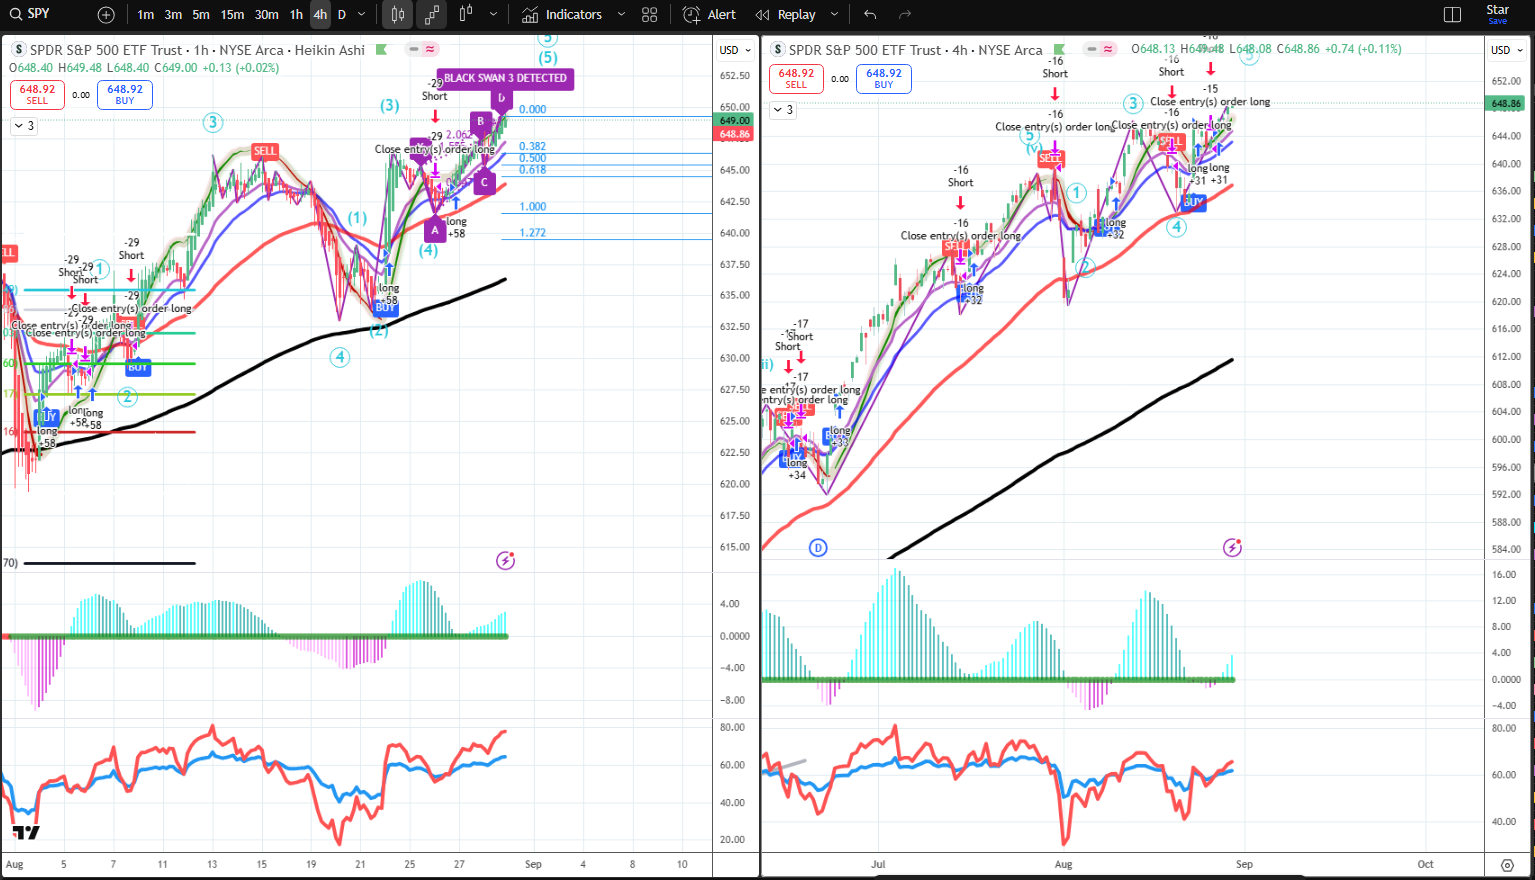Image resolution: width=1535 pixels, height=880 pixels.
Task: Click the green flag on the 1h chart
Action: click(380, 49)
